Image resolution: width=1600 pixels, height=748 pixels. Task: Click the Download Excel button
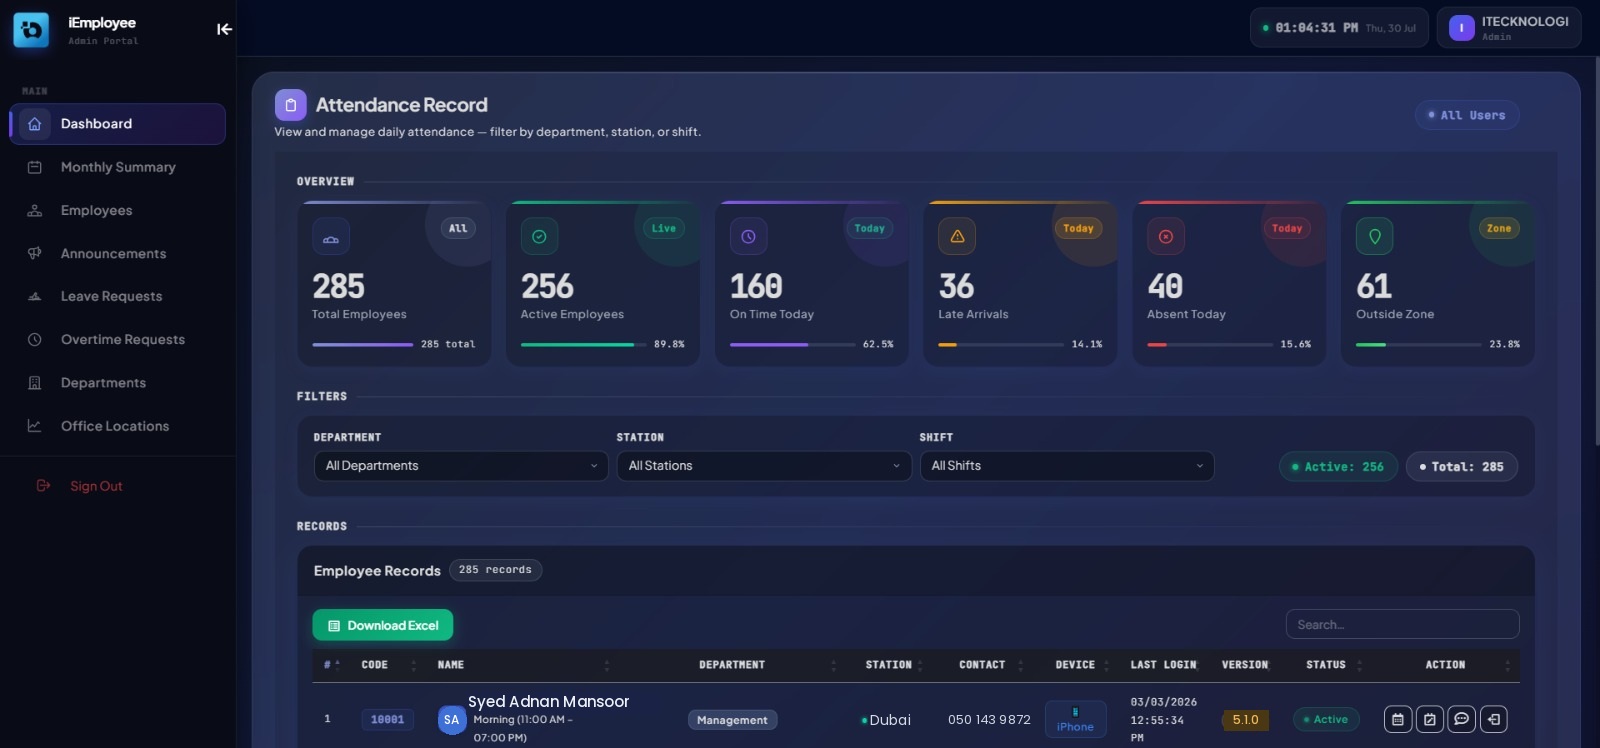383,625
